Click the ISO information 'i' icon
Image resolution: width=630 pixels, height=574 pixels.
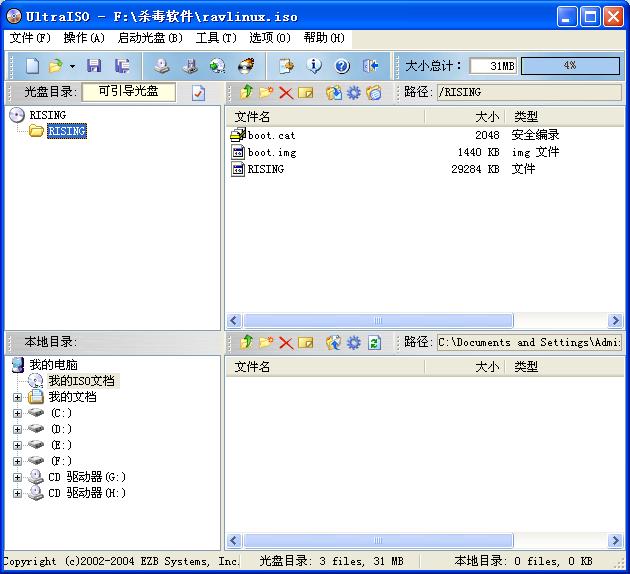(314, 66)
